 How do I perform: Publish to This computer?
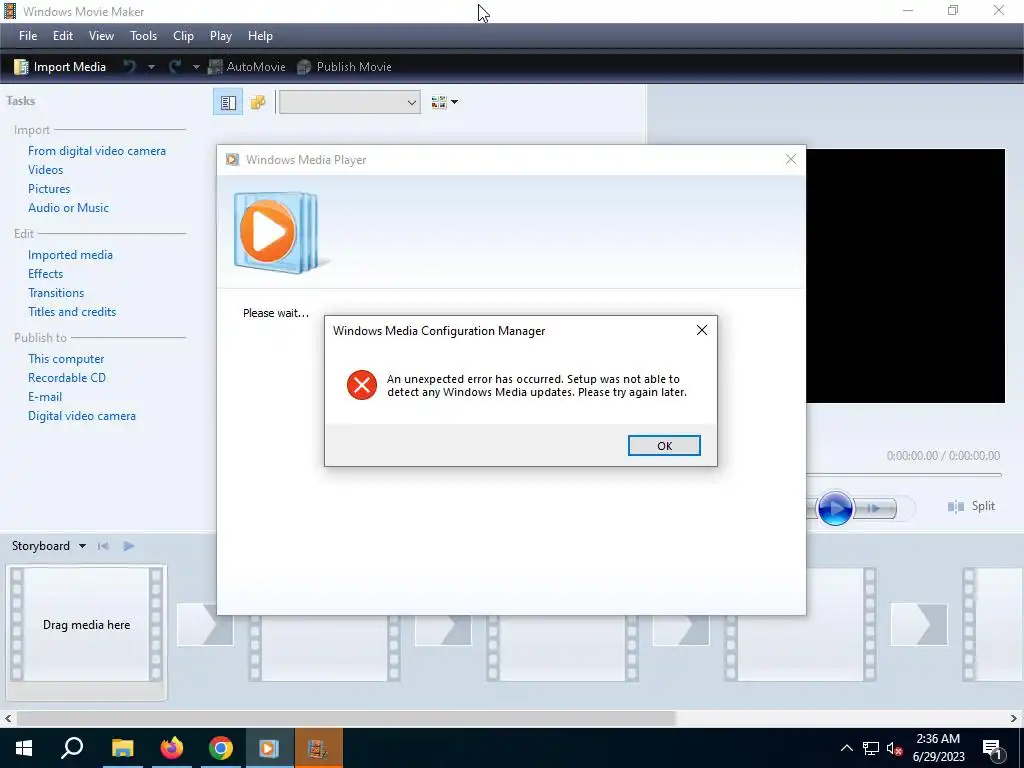coord(66,359)
